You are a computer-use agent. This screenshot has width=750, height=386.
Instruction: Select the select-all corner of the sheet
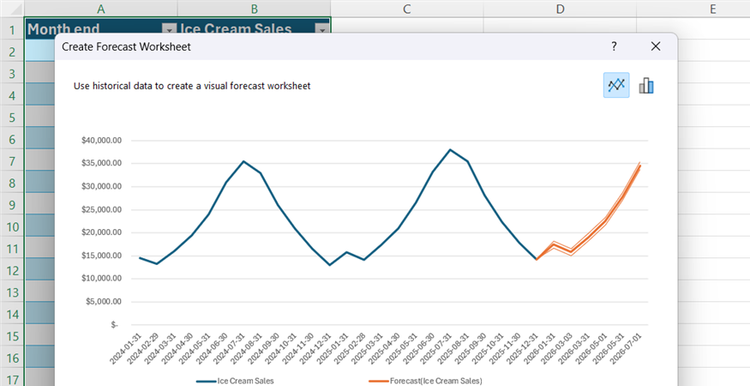pyautogui.click(x=12, y=9)
